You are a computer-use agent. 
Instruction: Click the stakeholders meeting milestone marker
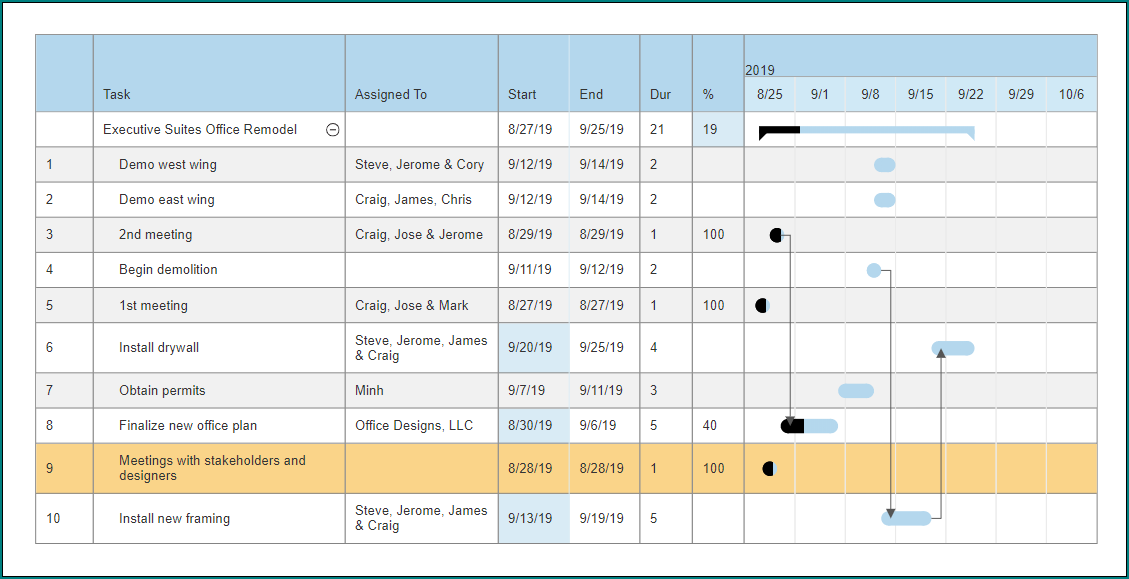[769, 470]
